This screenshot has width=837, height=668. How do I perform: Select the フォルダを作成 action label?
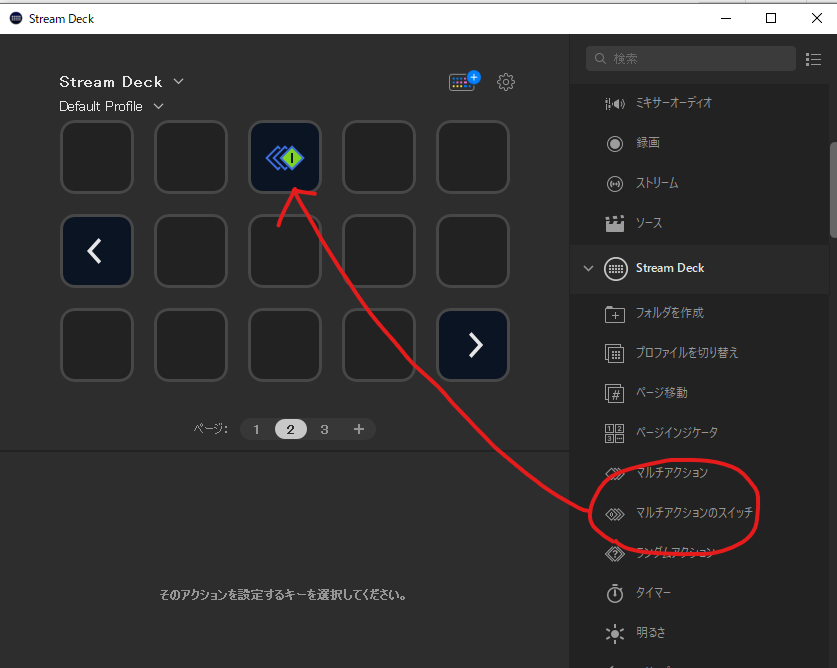click(669, 312)
